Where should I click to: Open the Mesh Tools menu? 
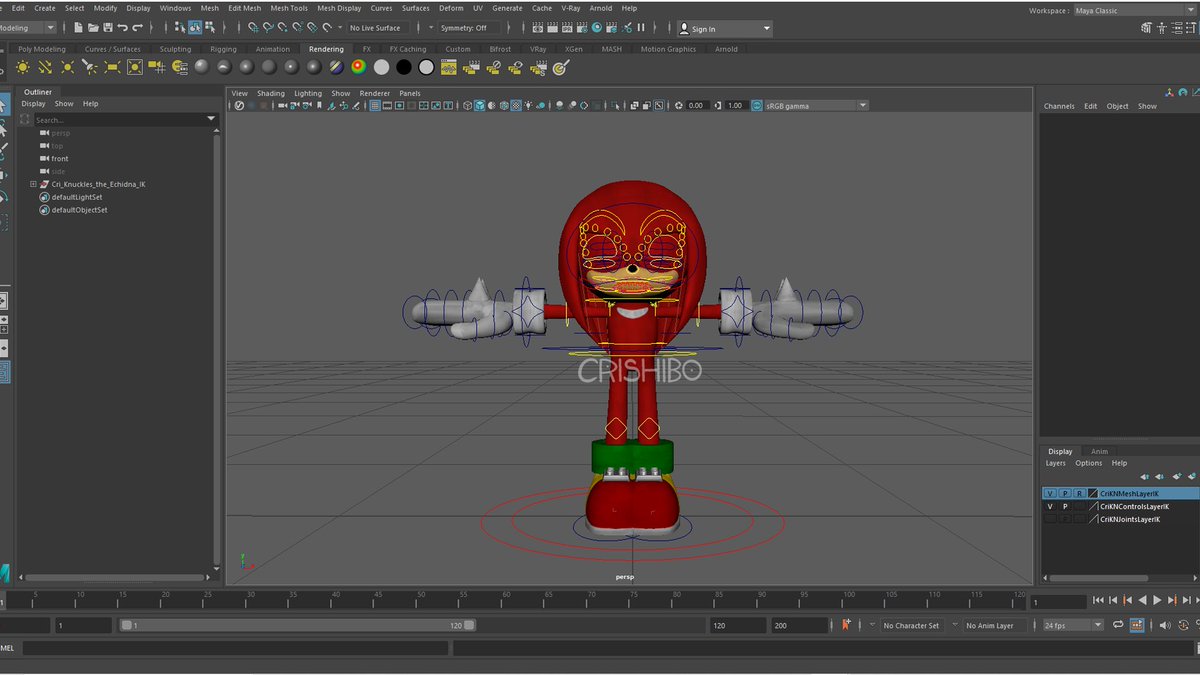tap(289, 8)
